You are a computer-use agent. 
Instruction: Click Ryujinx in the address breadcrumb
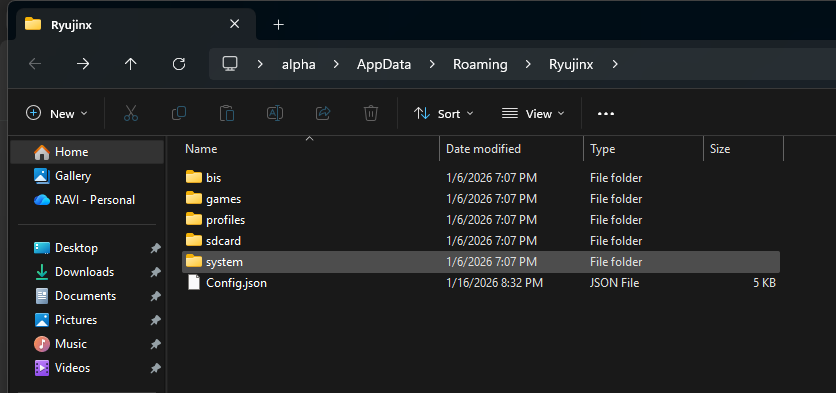click(571, 65)
